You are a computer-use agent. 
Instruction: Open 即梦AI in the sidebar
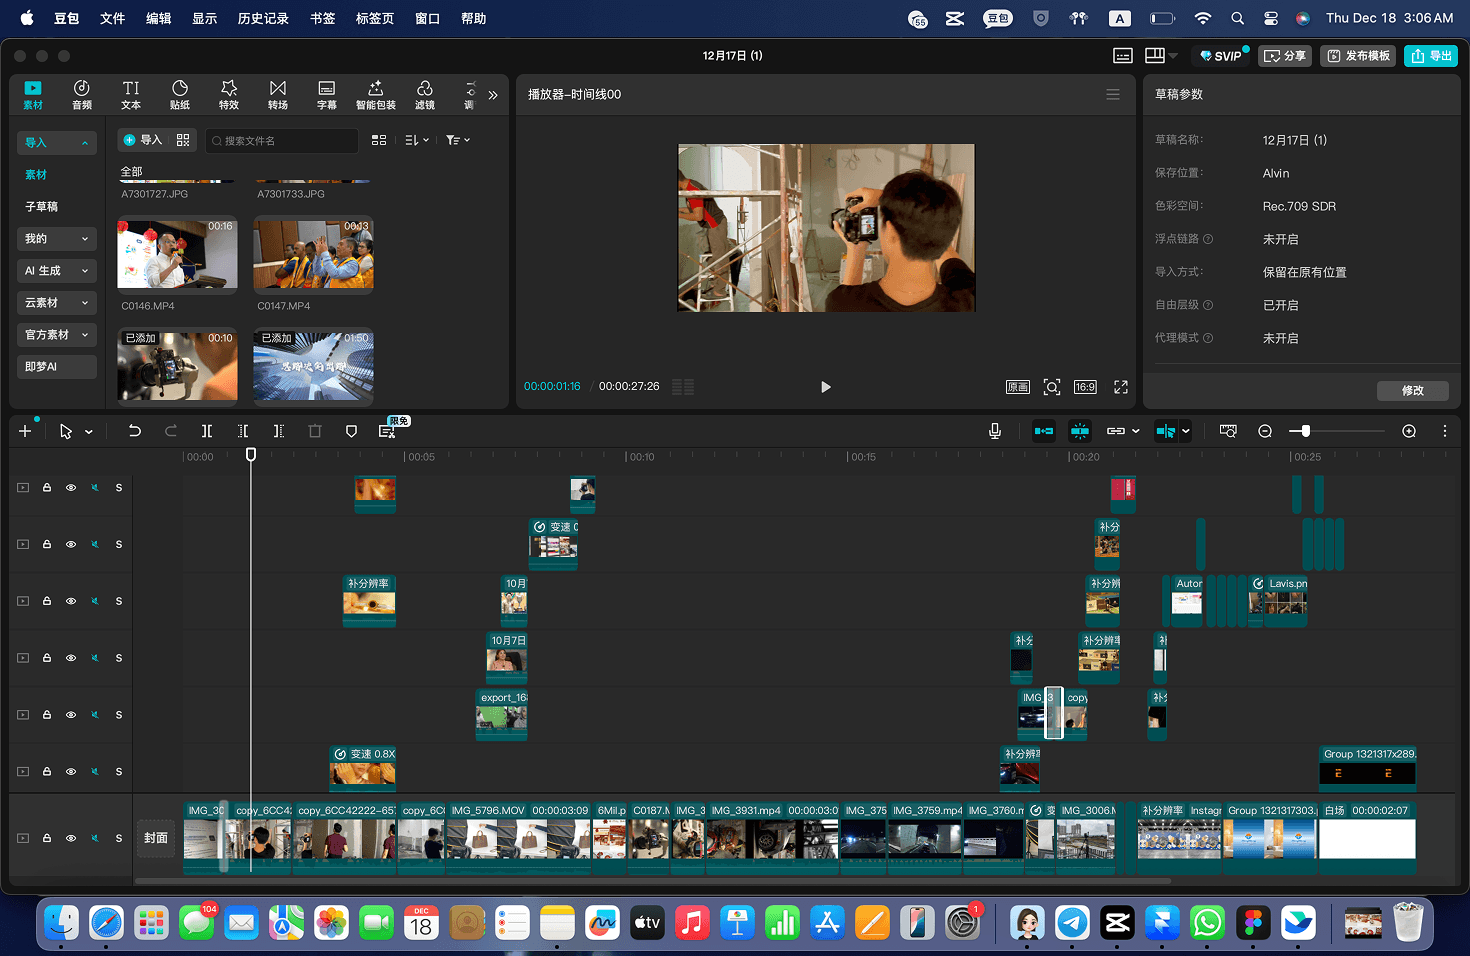pyautogui.click(x=57, y=367)
